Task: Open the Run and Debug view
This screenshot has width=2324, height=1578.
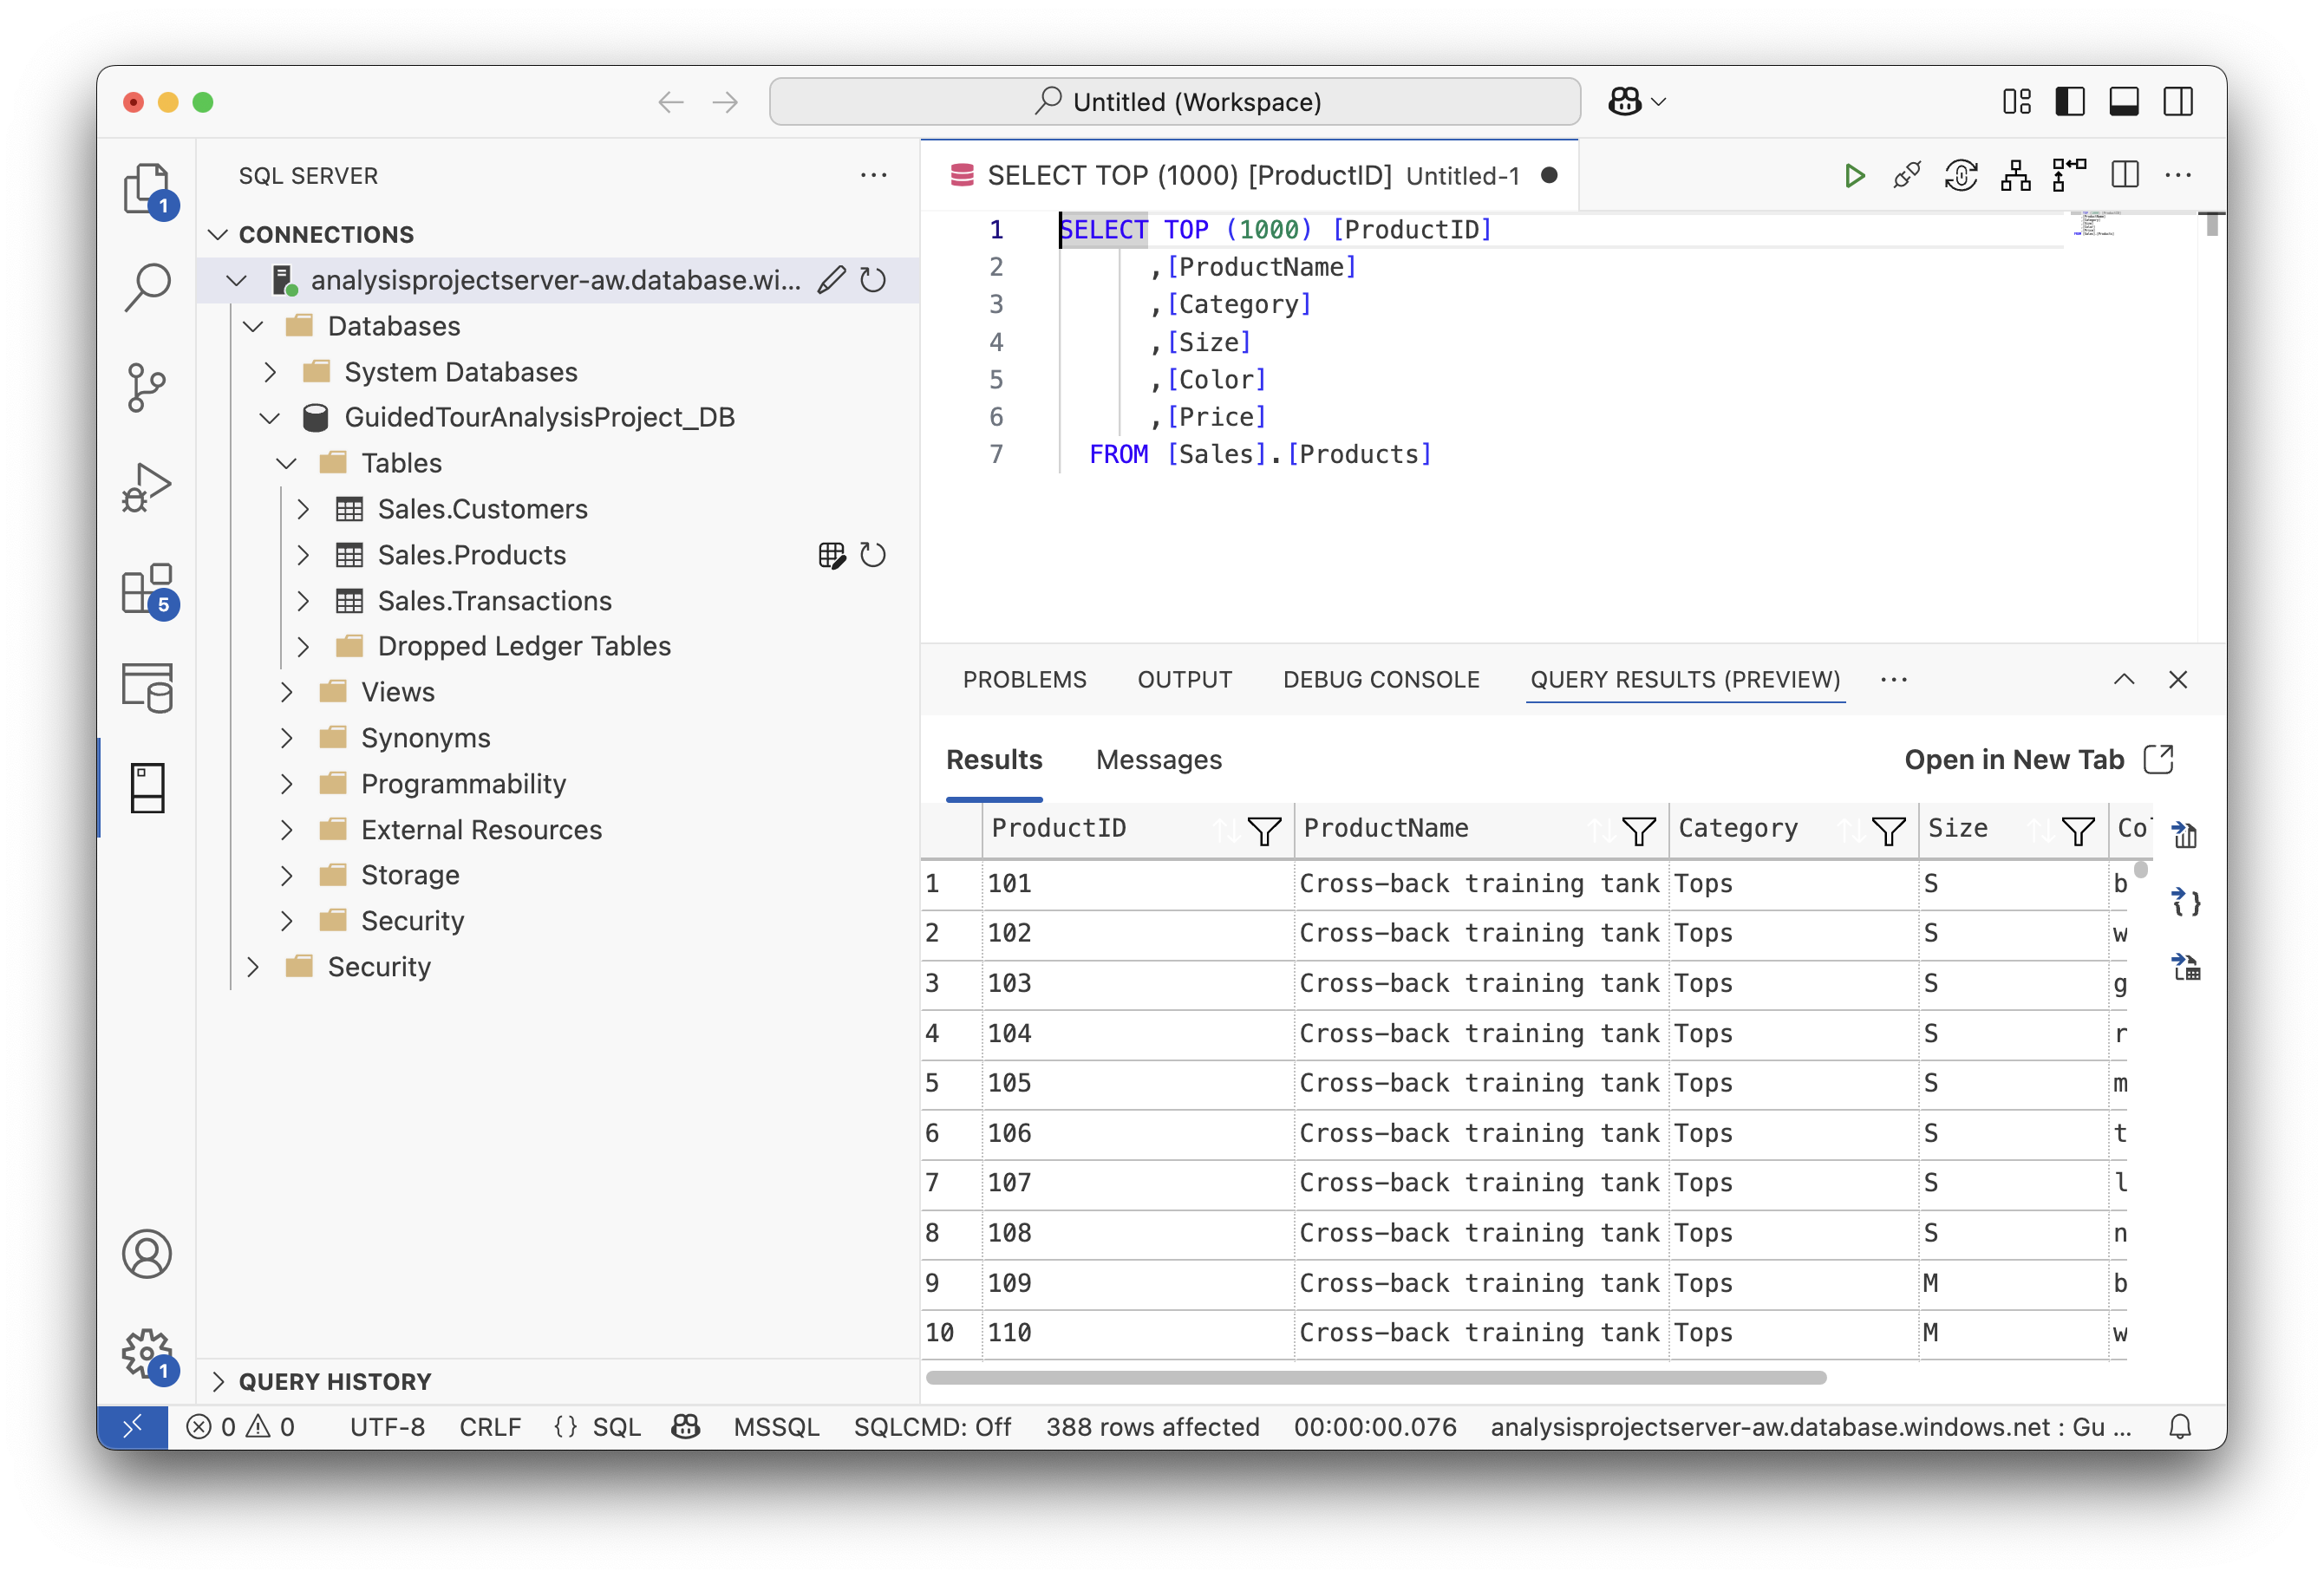Action: (x=147, y=488)
